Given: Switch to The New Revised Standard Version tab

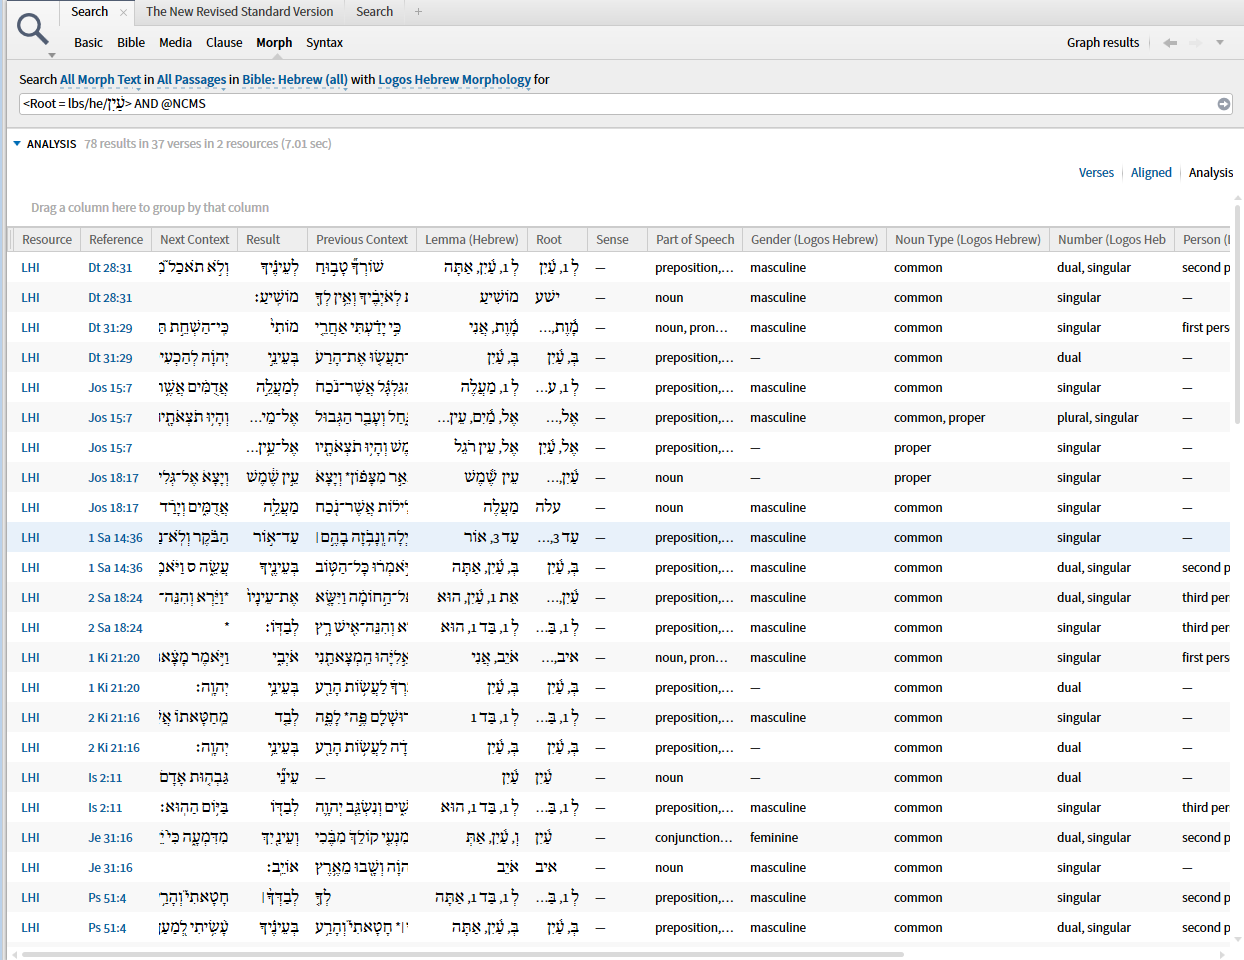Looking at the screenshot, I should tap(239, 12).
